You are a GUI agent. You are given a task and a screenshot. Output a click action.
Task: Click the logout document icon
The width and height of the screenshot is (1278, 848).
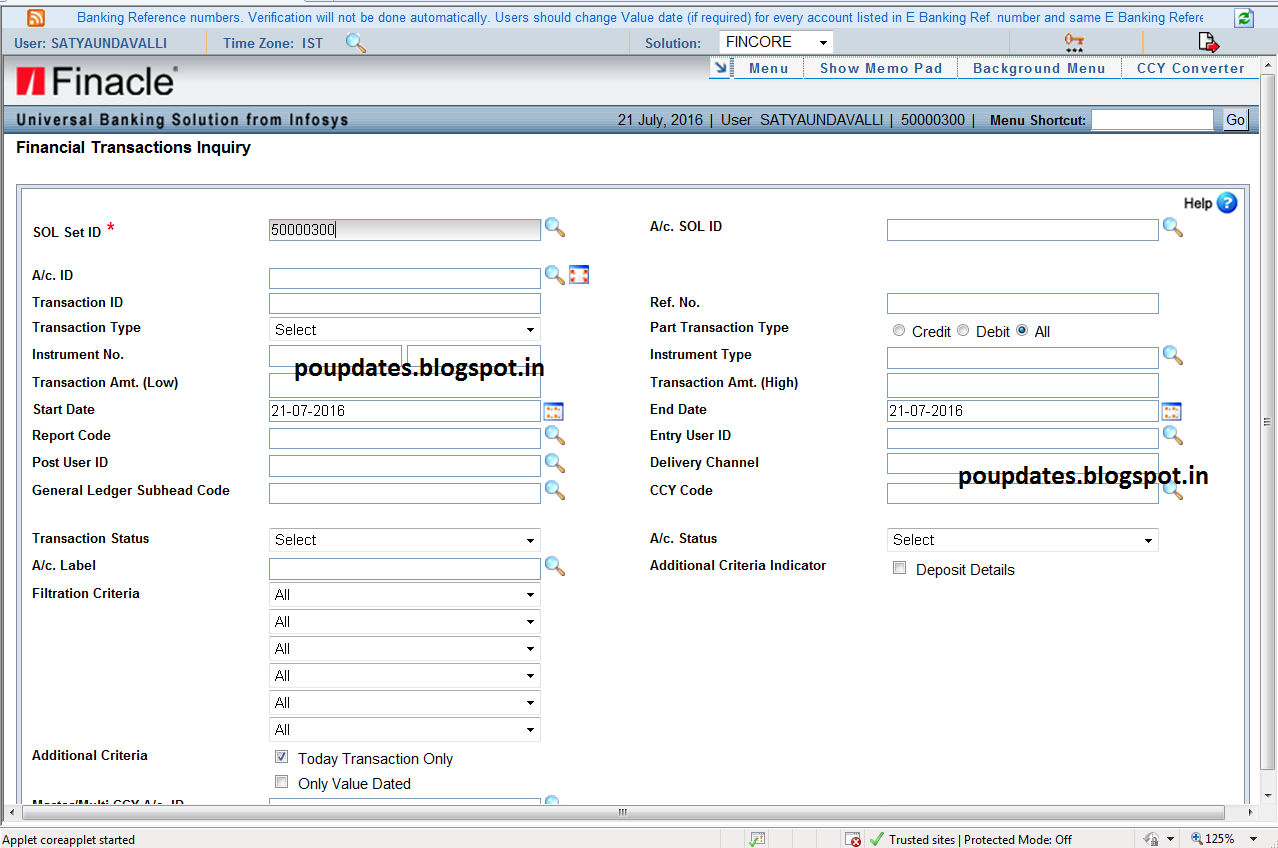(1208, 42)
